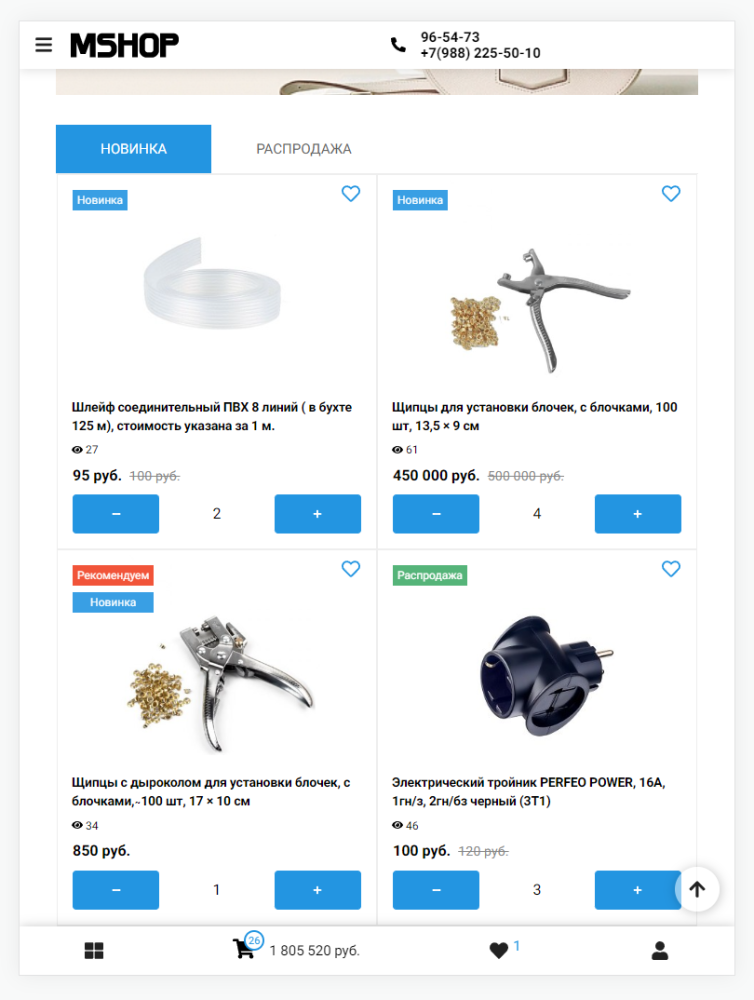Click the MSHOP logo
The image size is (754, 1000).
(124, 45)
